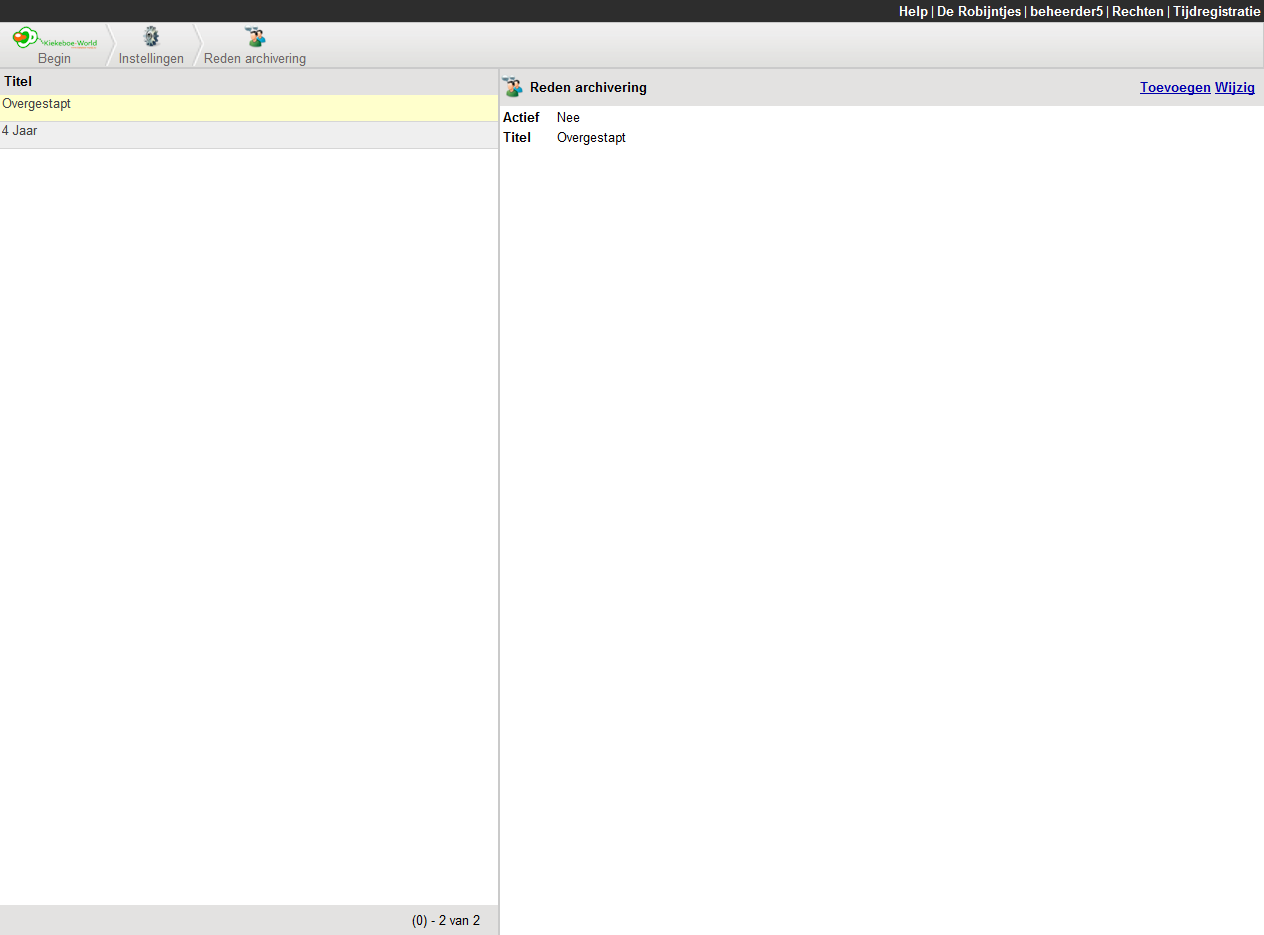Click the beheerder5 user link
The width and height of the screenshot is (1264, 935).
[x=1066, y=12]
